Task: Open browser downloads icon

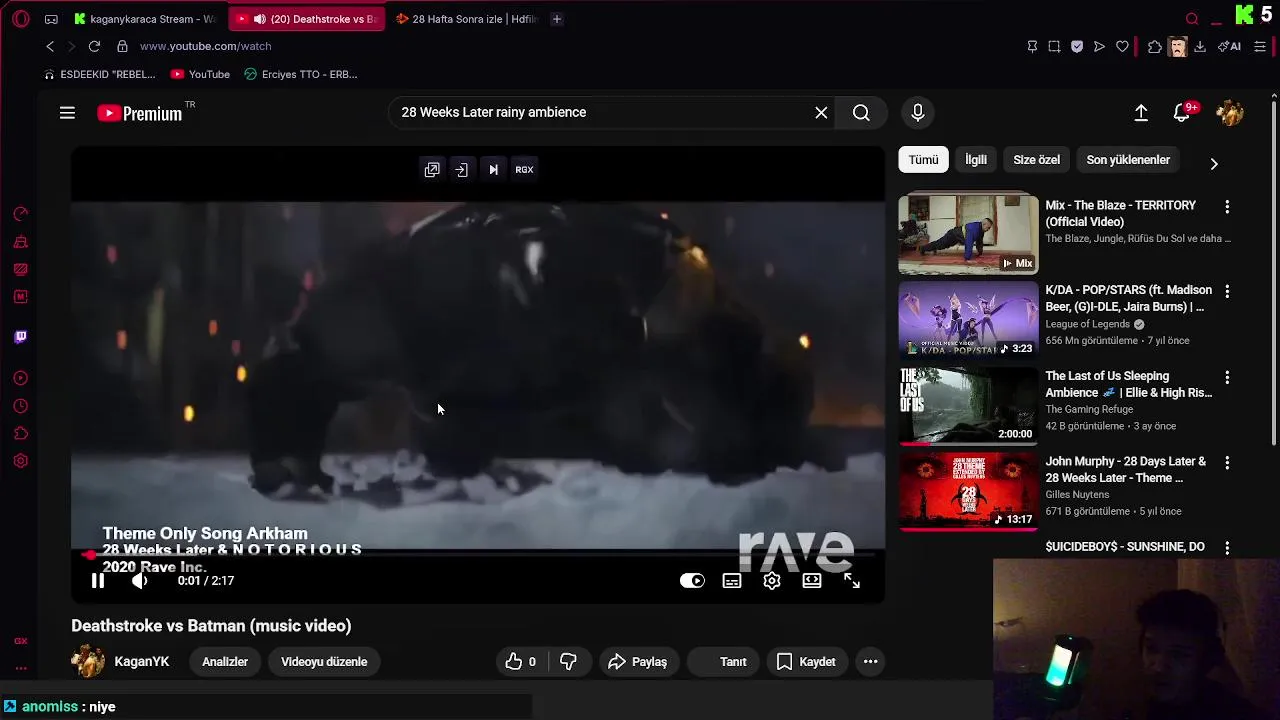Action: click(x=1200, y=46)
